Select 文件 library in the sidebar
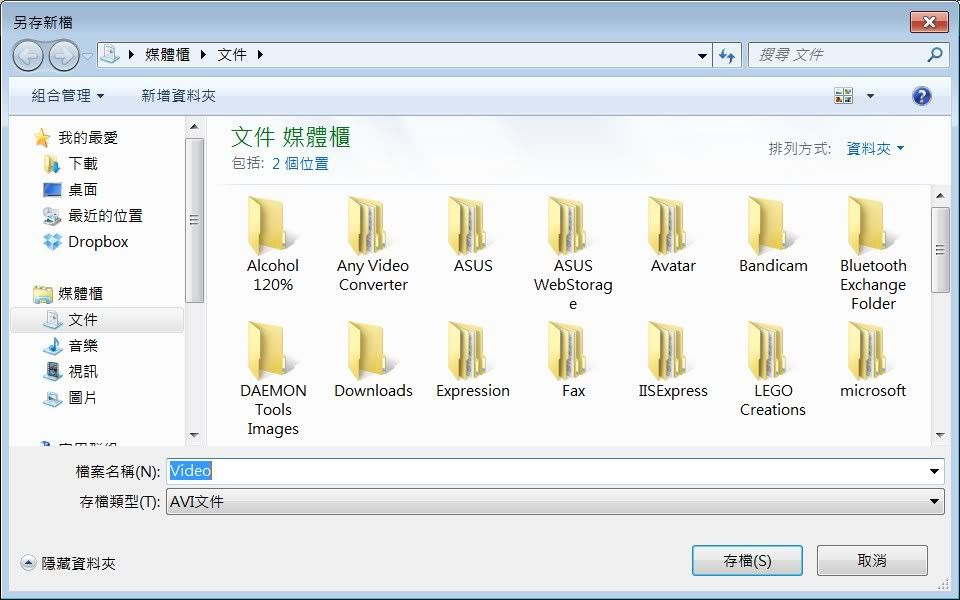 click(x=97, y=320)
